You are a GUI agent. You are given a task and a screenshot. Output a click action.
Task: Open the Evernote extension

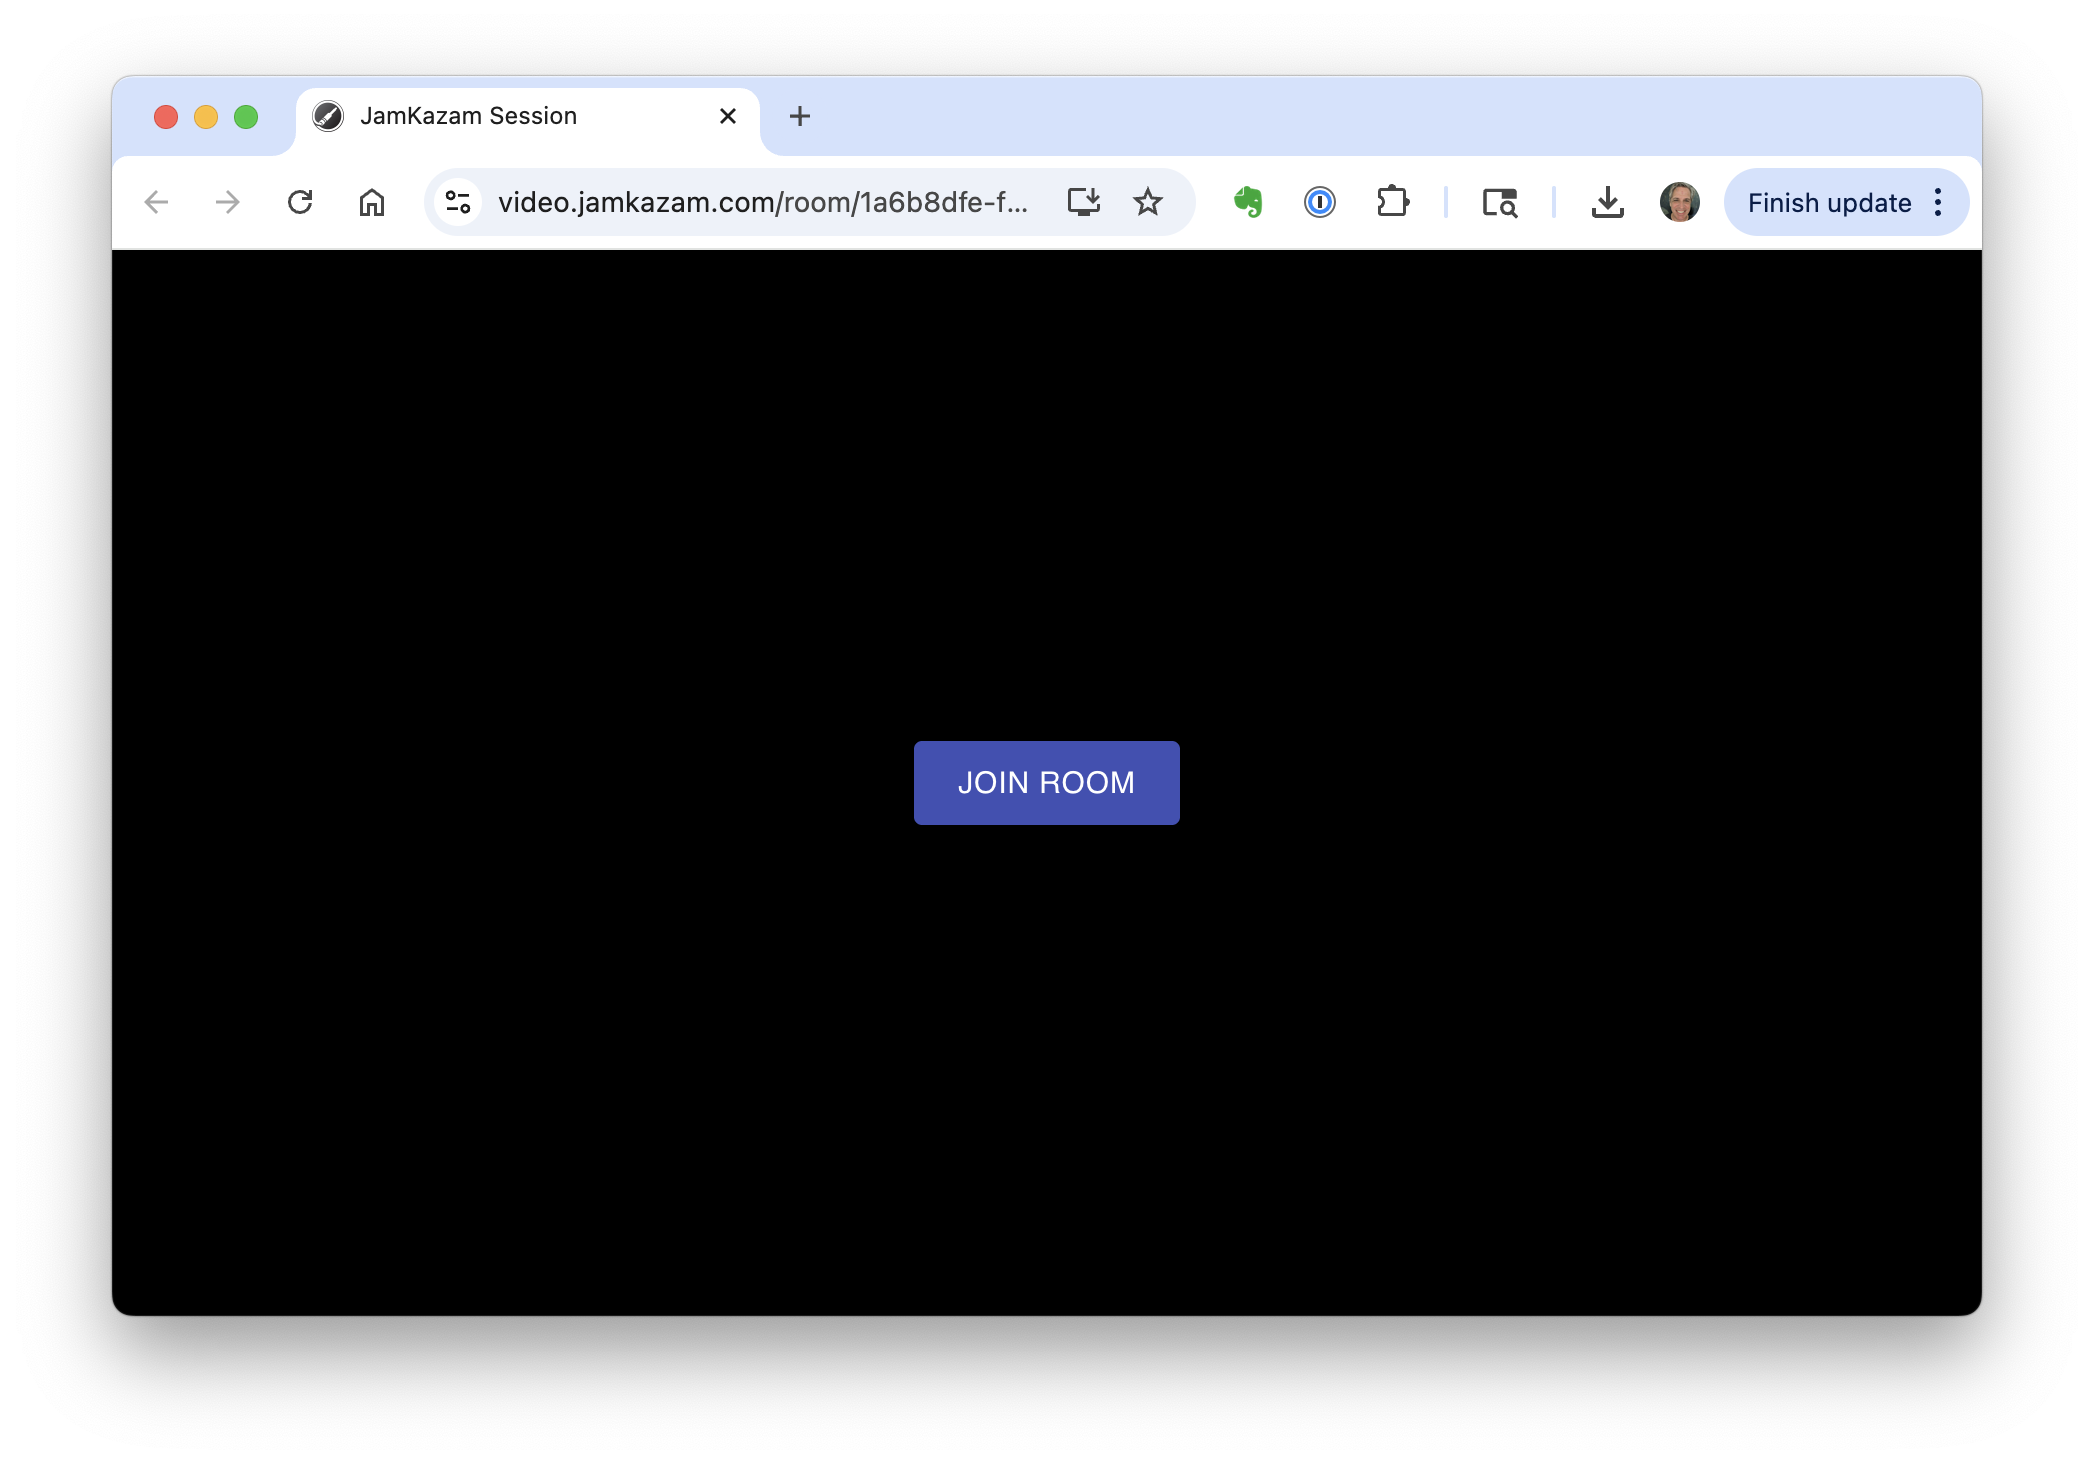pyautogui.click(x=1247, y=202)
